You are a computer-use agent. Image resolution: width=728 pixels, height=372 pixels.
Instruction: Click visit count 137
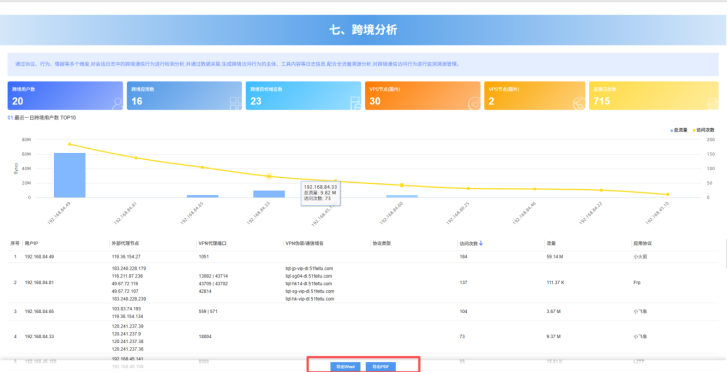(x=463, y=283)
